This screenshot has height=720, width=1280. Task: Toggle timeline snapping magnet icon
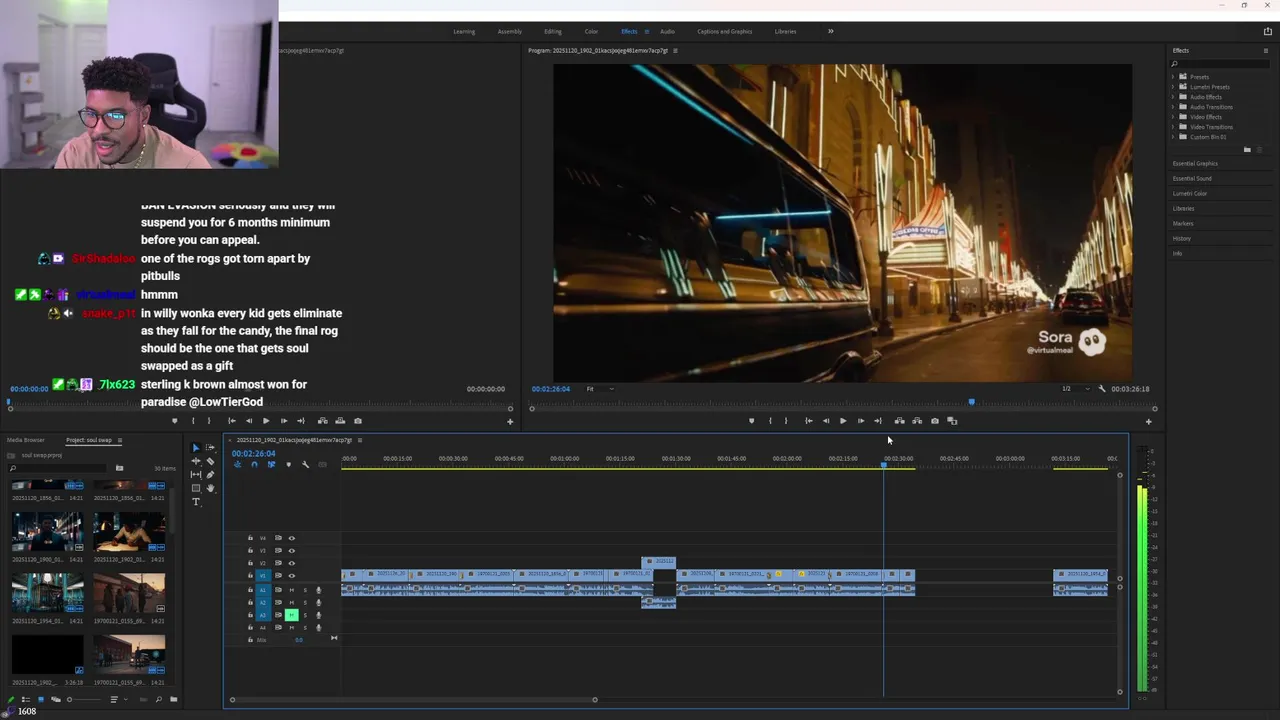(x=254, y=465)
